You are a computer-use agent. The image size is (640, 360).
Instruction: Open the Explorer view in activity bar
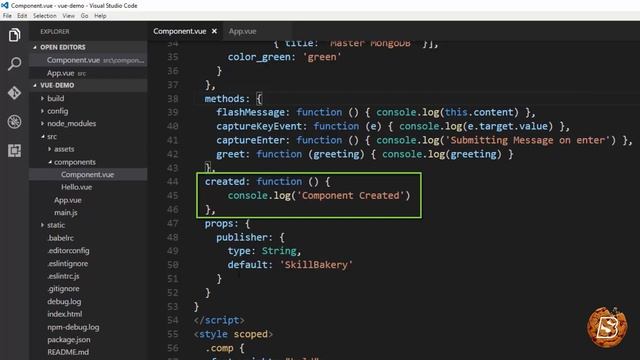pyautogui.click(x=14, y=35)
